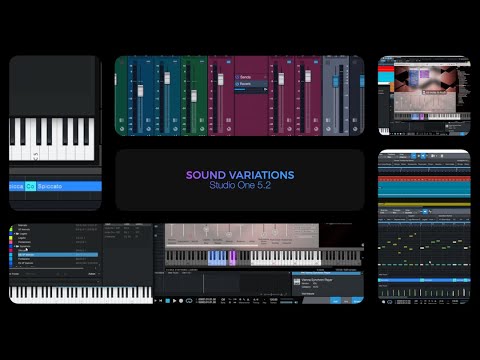480x360 pixels.
Task: Click the Stop button in the transport bar
Action: (168, 301)
